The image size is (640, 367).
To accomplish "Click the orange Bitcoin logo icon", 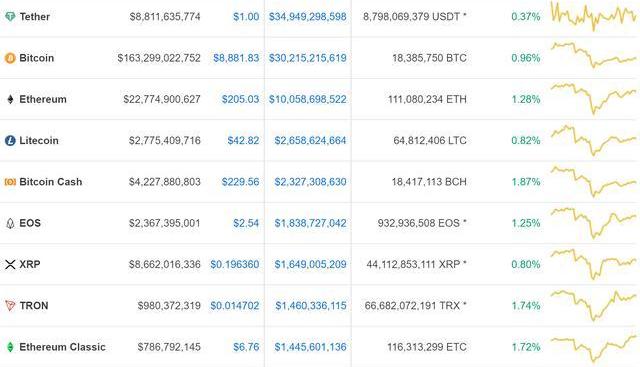I will (x=10, y=58).
